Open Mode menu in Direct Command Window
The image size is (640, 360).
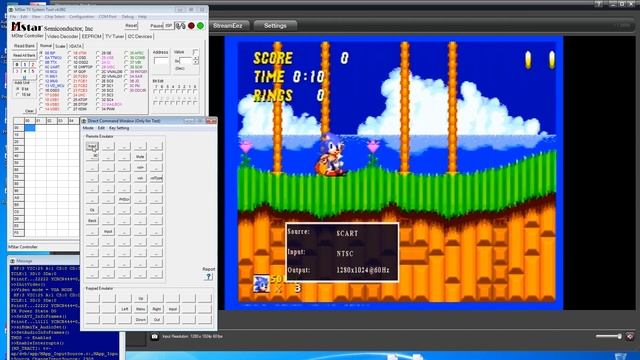88,128
